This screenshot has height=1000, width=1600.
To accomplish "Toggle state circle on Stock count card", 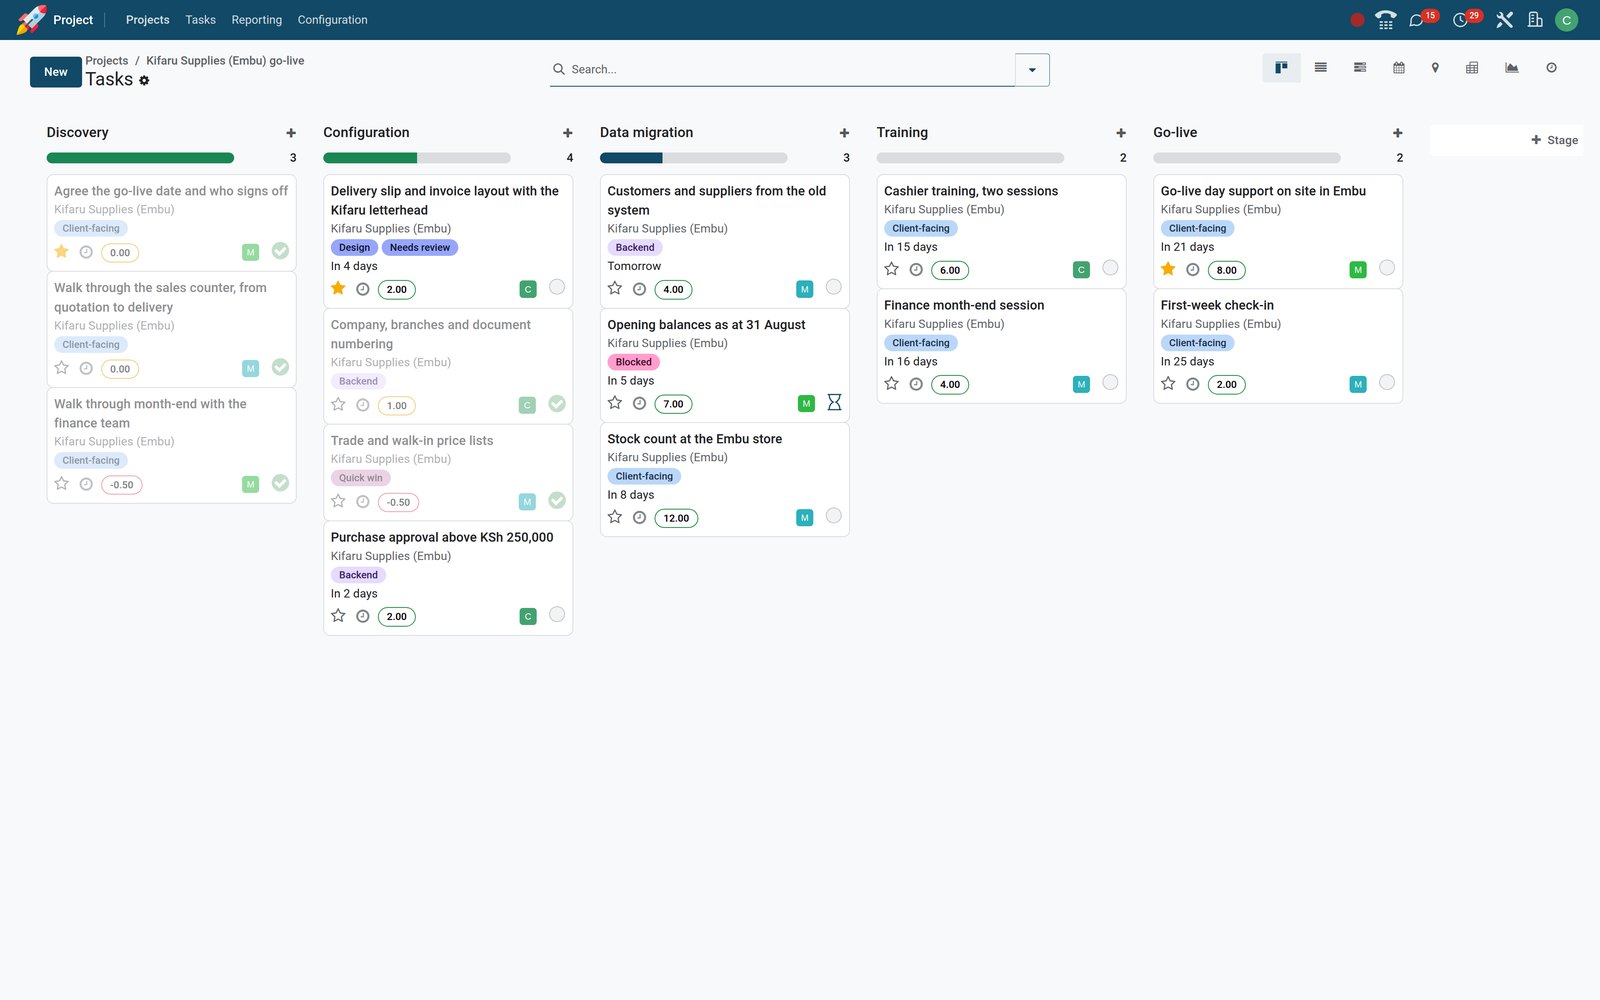I will [834, 516].
